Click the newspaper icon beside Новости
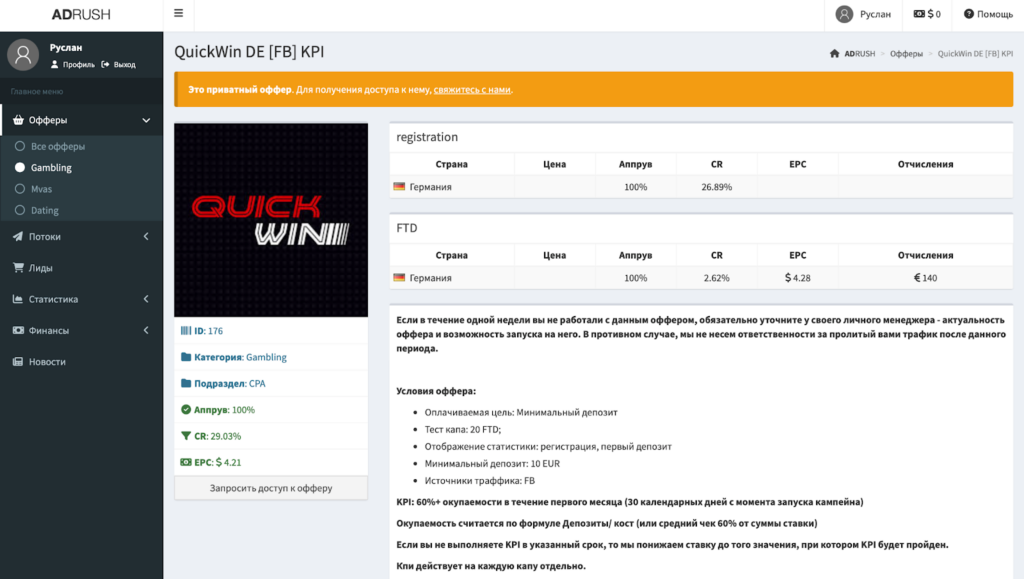This screenshot has width=1024, height=579. (x=18, y=362)
